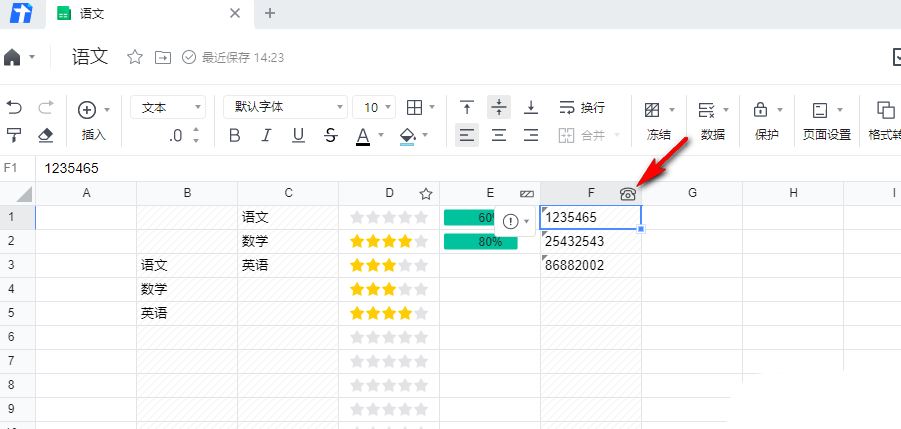901x429 pixels.
Task: Apply the font color A
Action: [x=363, y=136]
